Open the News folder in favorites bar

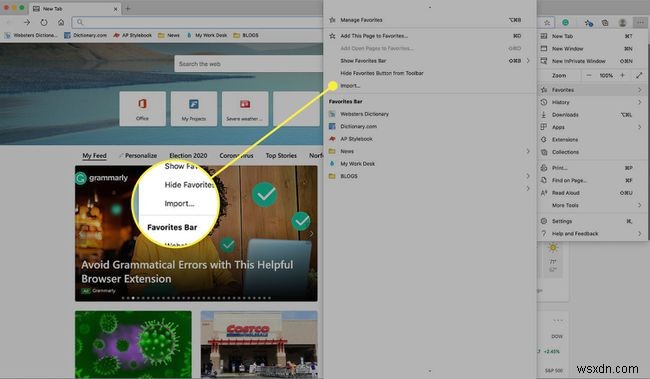pos(169,35)
